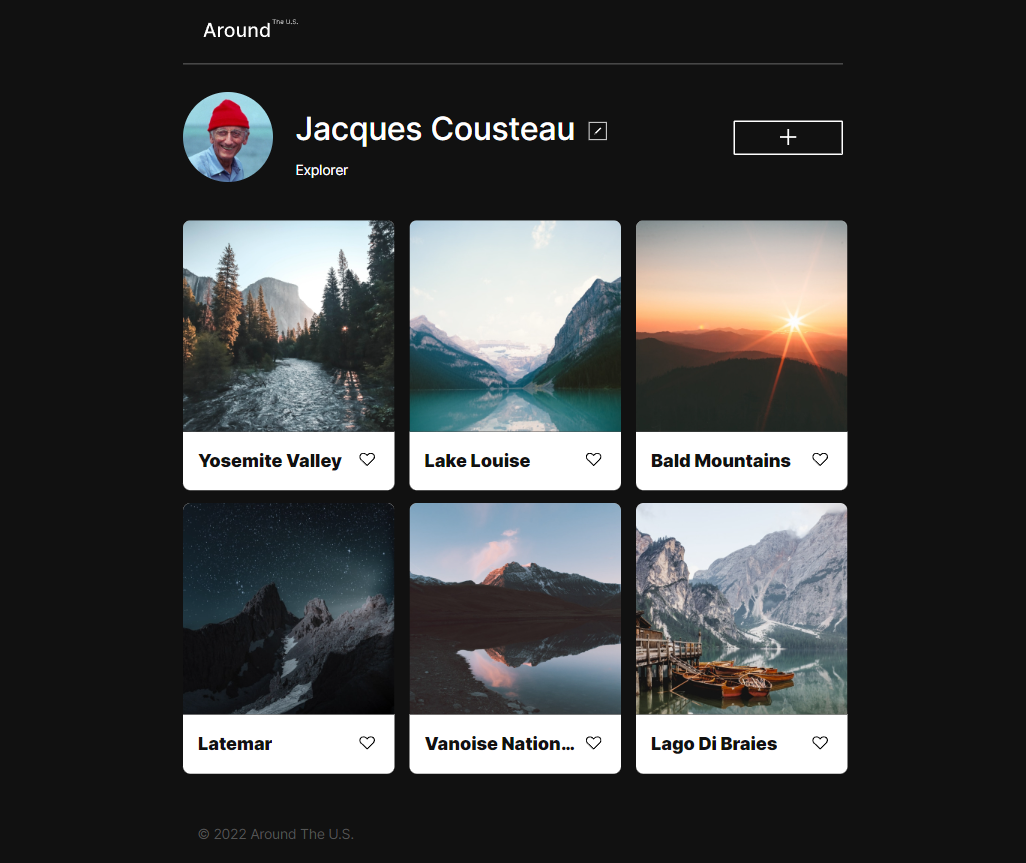Click the Jacques Cousteau avatar picture
The width and height of the screenshot is (1026, 863).
tap(228, 137)
